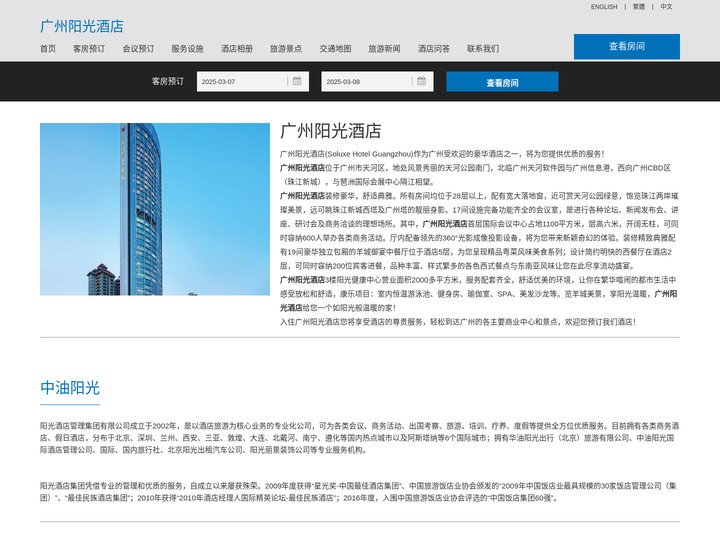Click the 查看房间 button in the booking bar
Screen dimensions: 720x540
point(502,82)
